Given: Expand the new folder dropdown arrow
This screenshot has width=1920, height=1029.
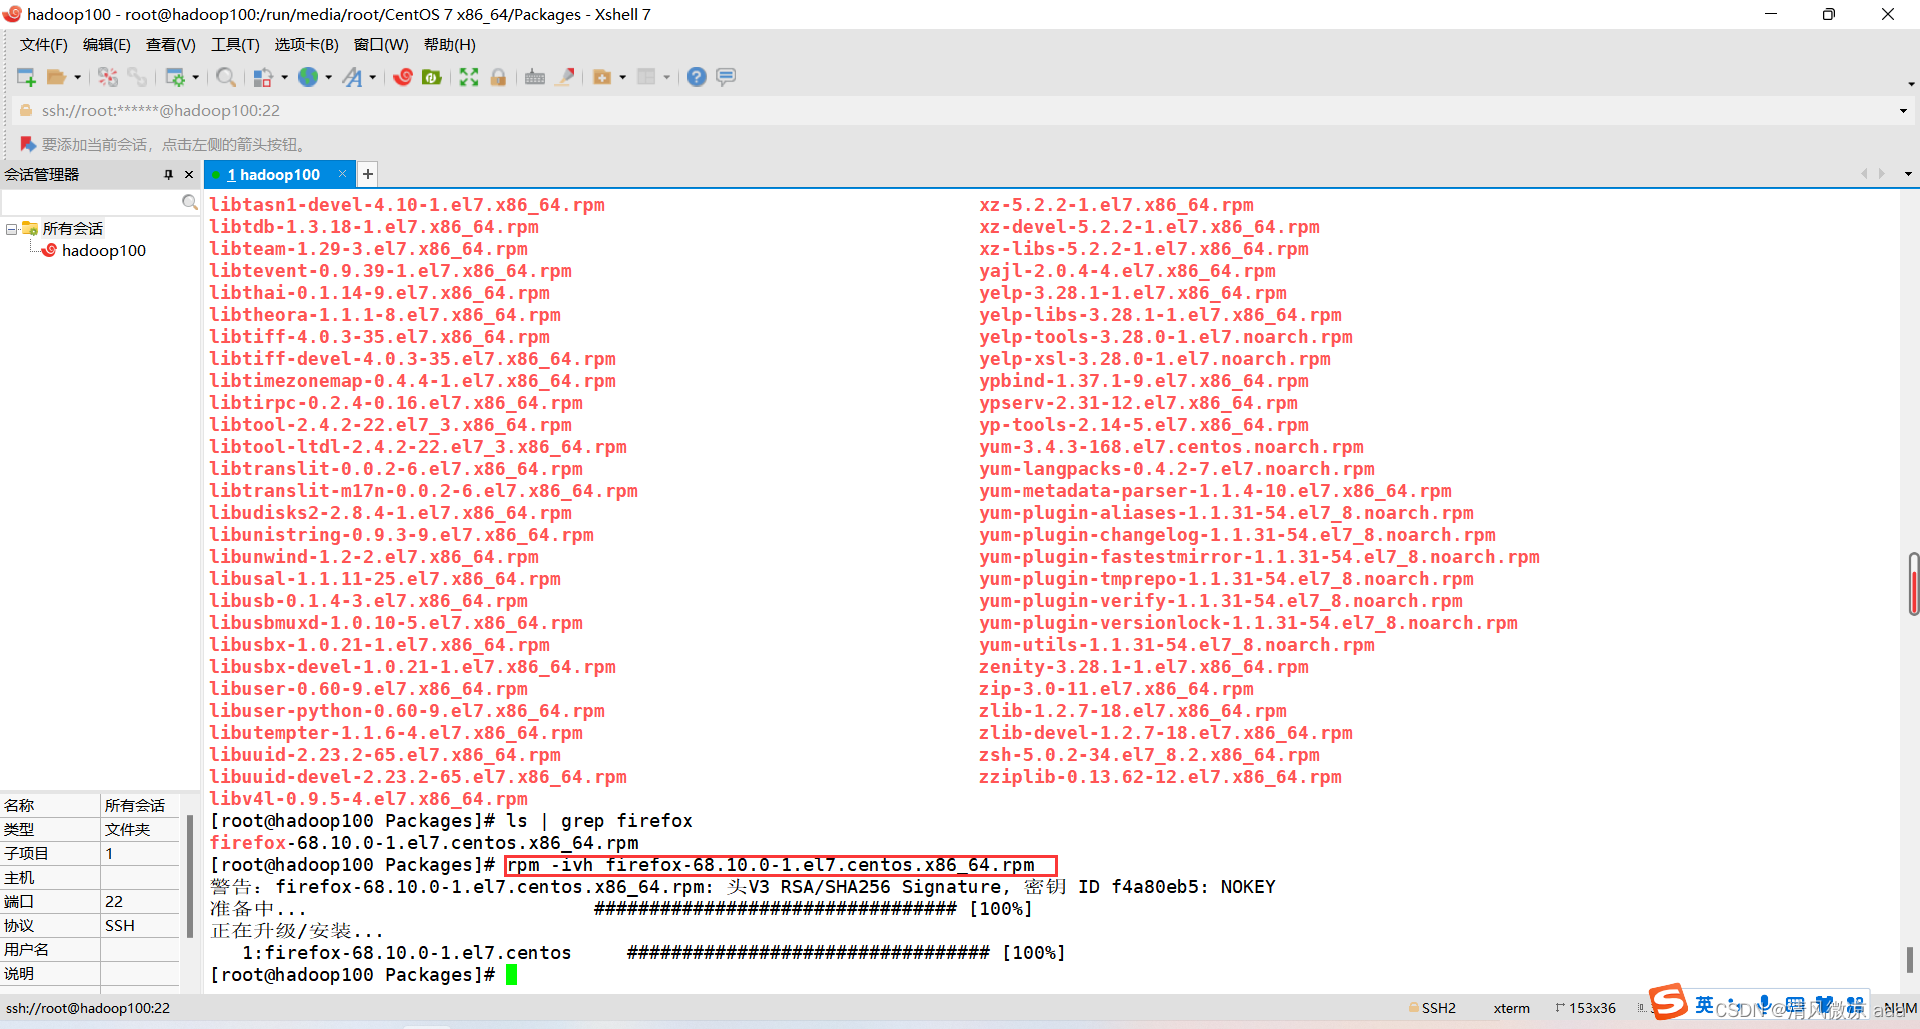Looking at the screenshot, I should tap(622, 77).
